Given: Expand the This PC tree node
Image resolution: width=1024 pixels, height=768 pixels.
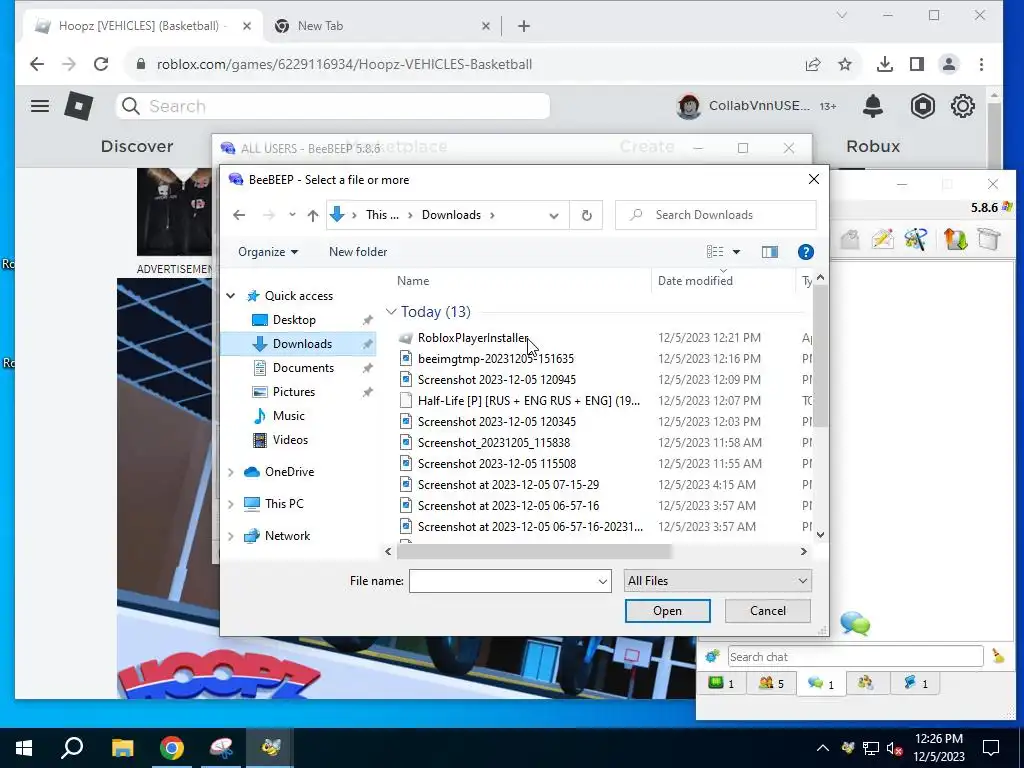Looking at the screenshot, I should click(231, 504).
